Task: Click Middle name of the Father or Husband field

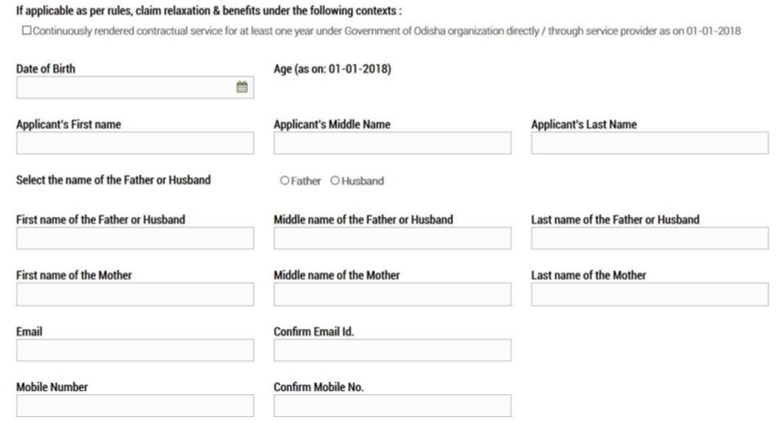Action: (392, 238)
